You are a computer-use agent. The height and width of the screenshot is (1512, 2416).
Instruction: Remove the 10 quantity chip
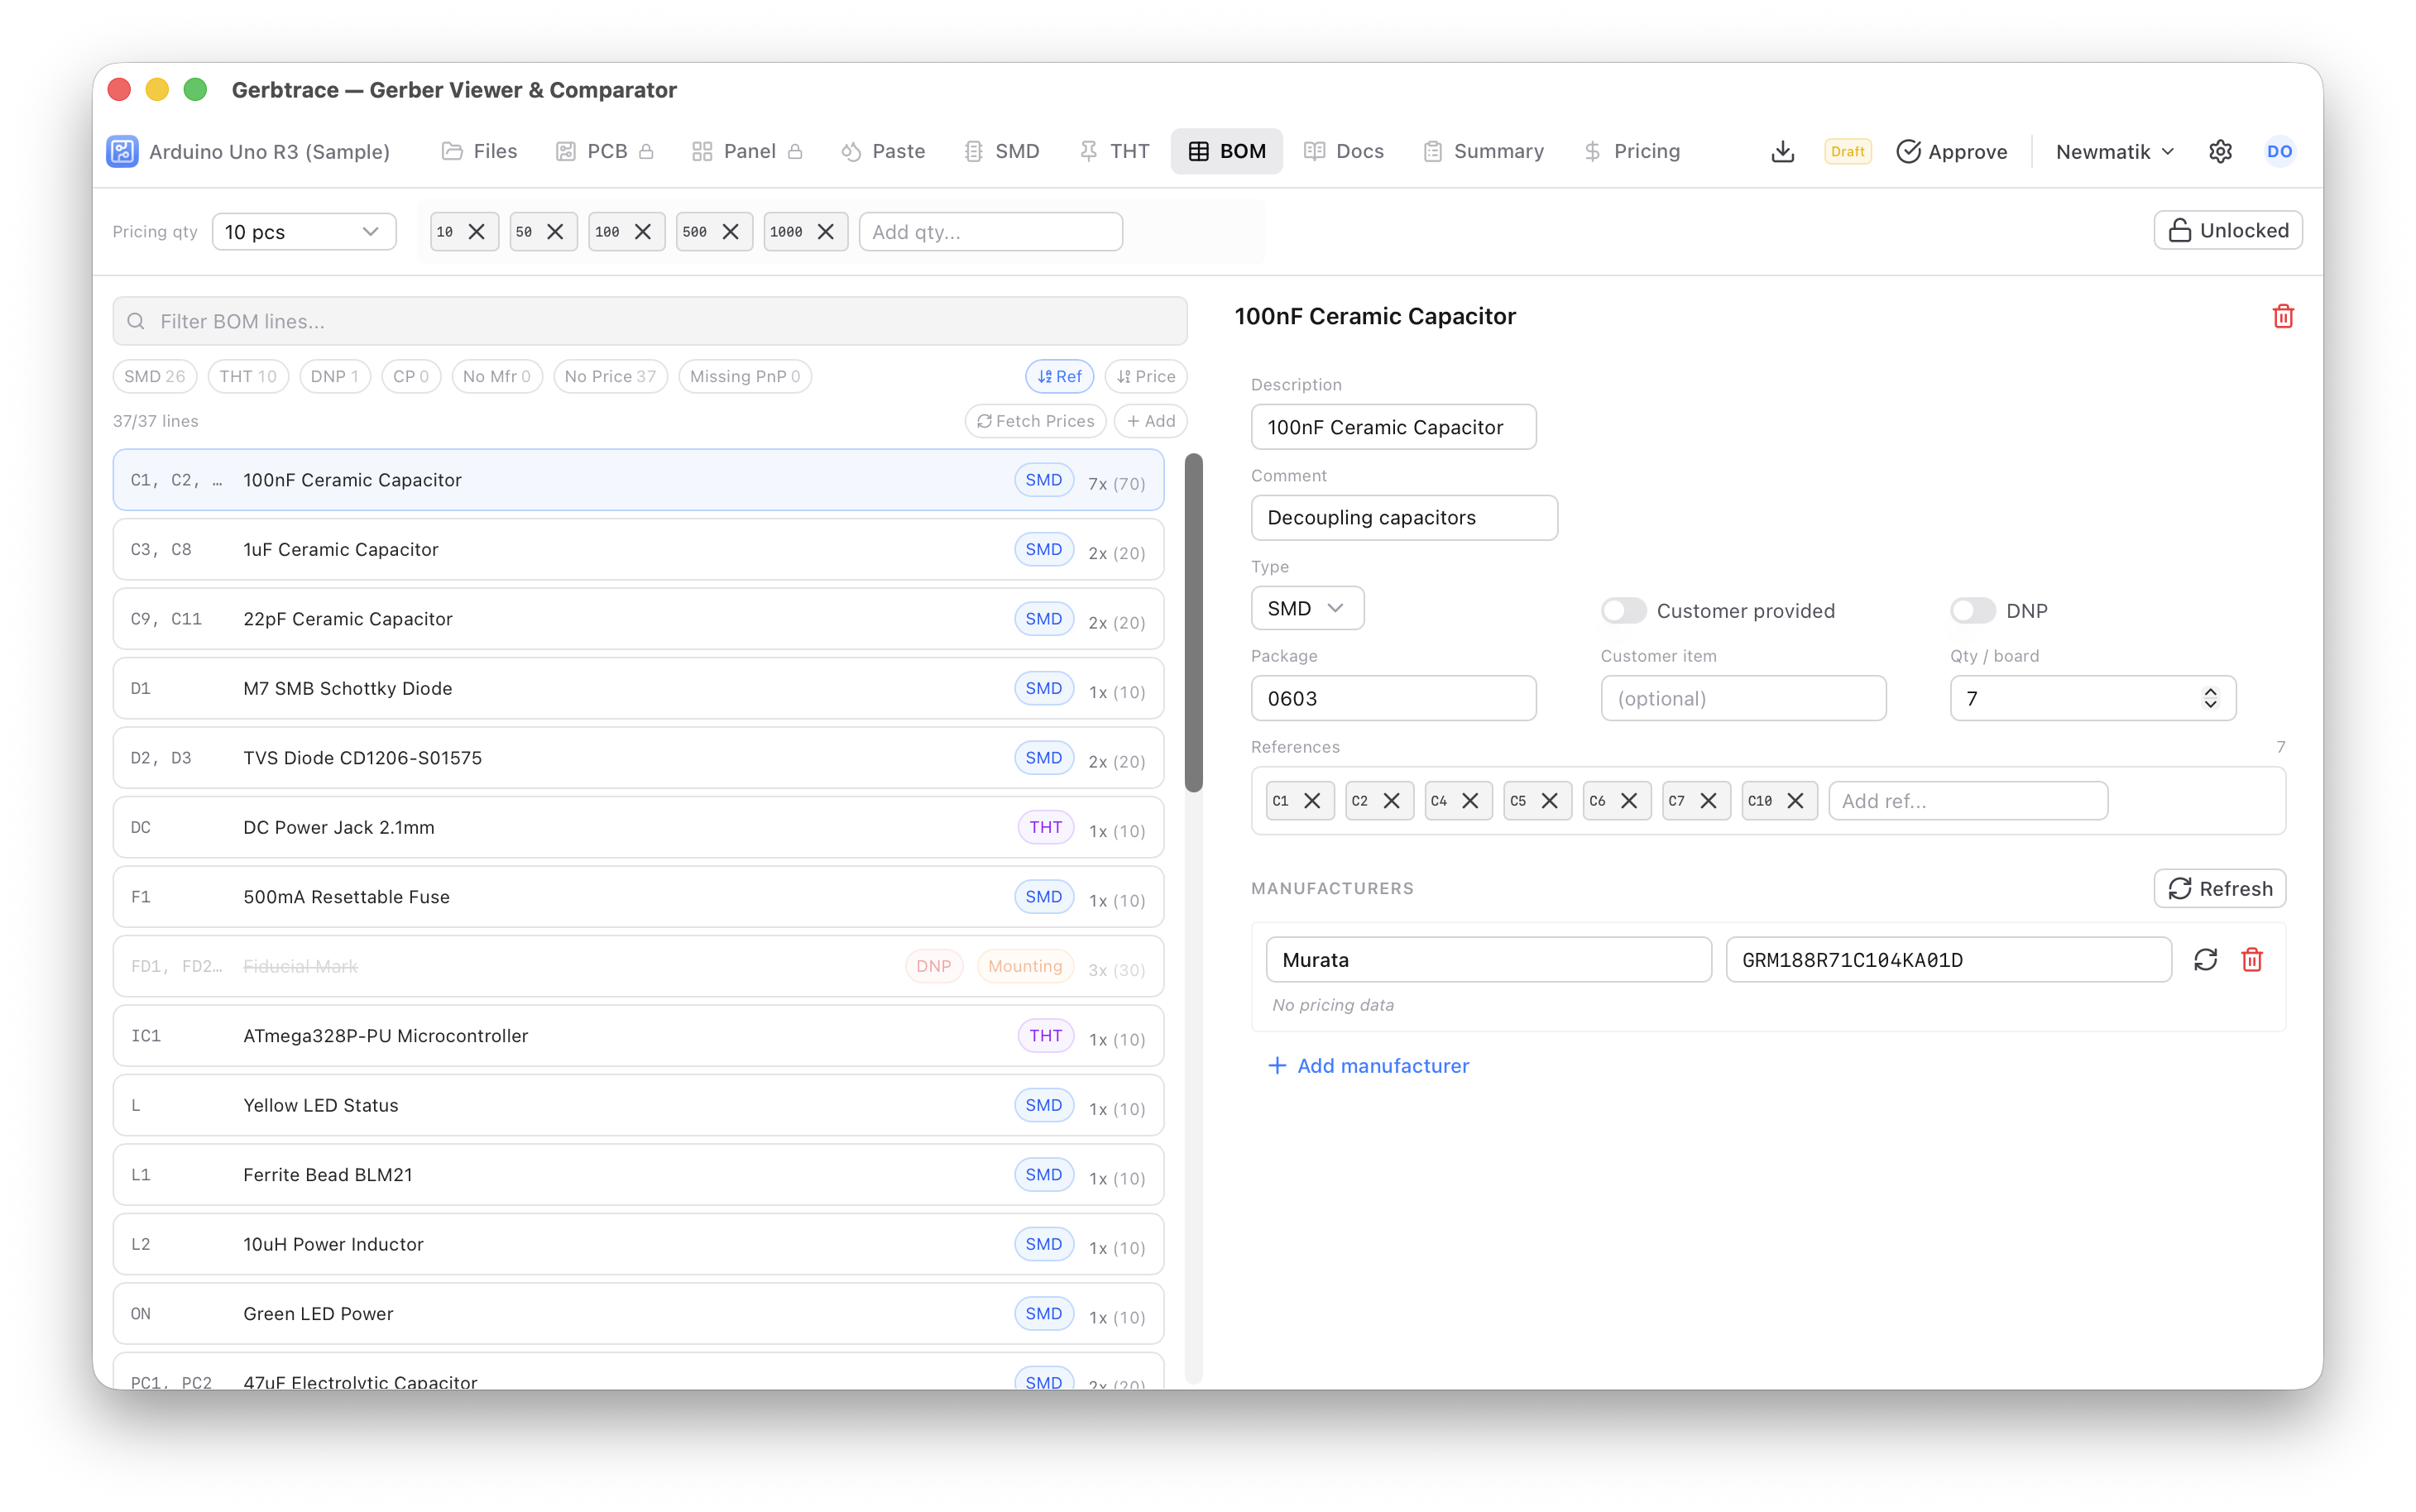point(477,232)
